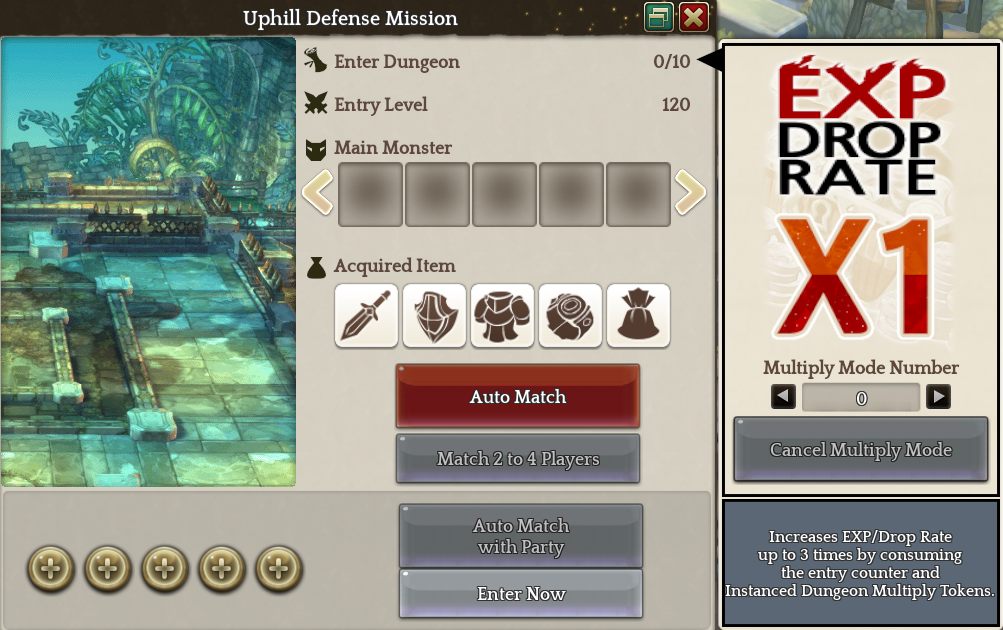Click the Enter Now button
The image size is (1003, 630).
[521, 594]
